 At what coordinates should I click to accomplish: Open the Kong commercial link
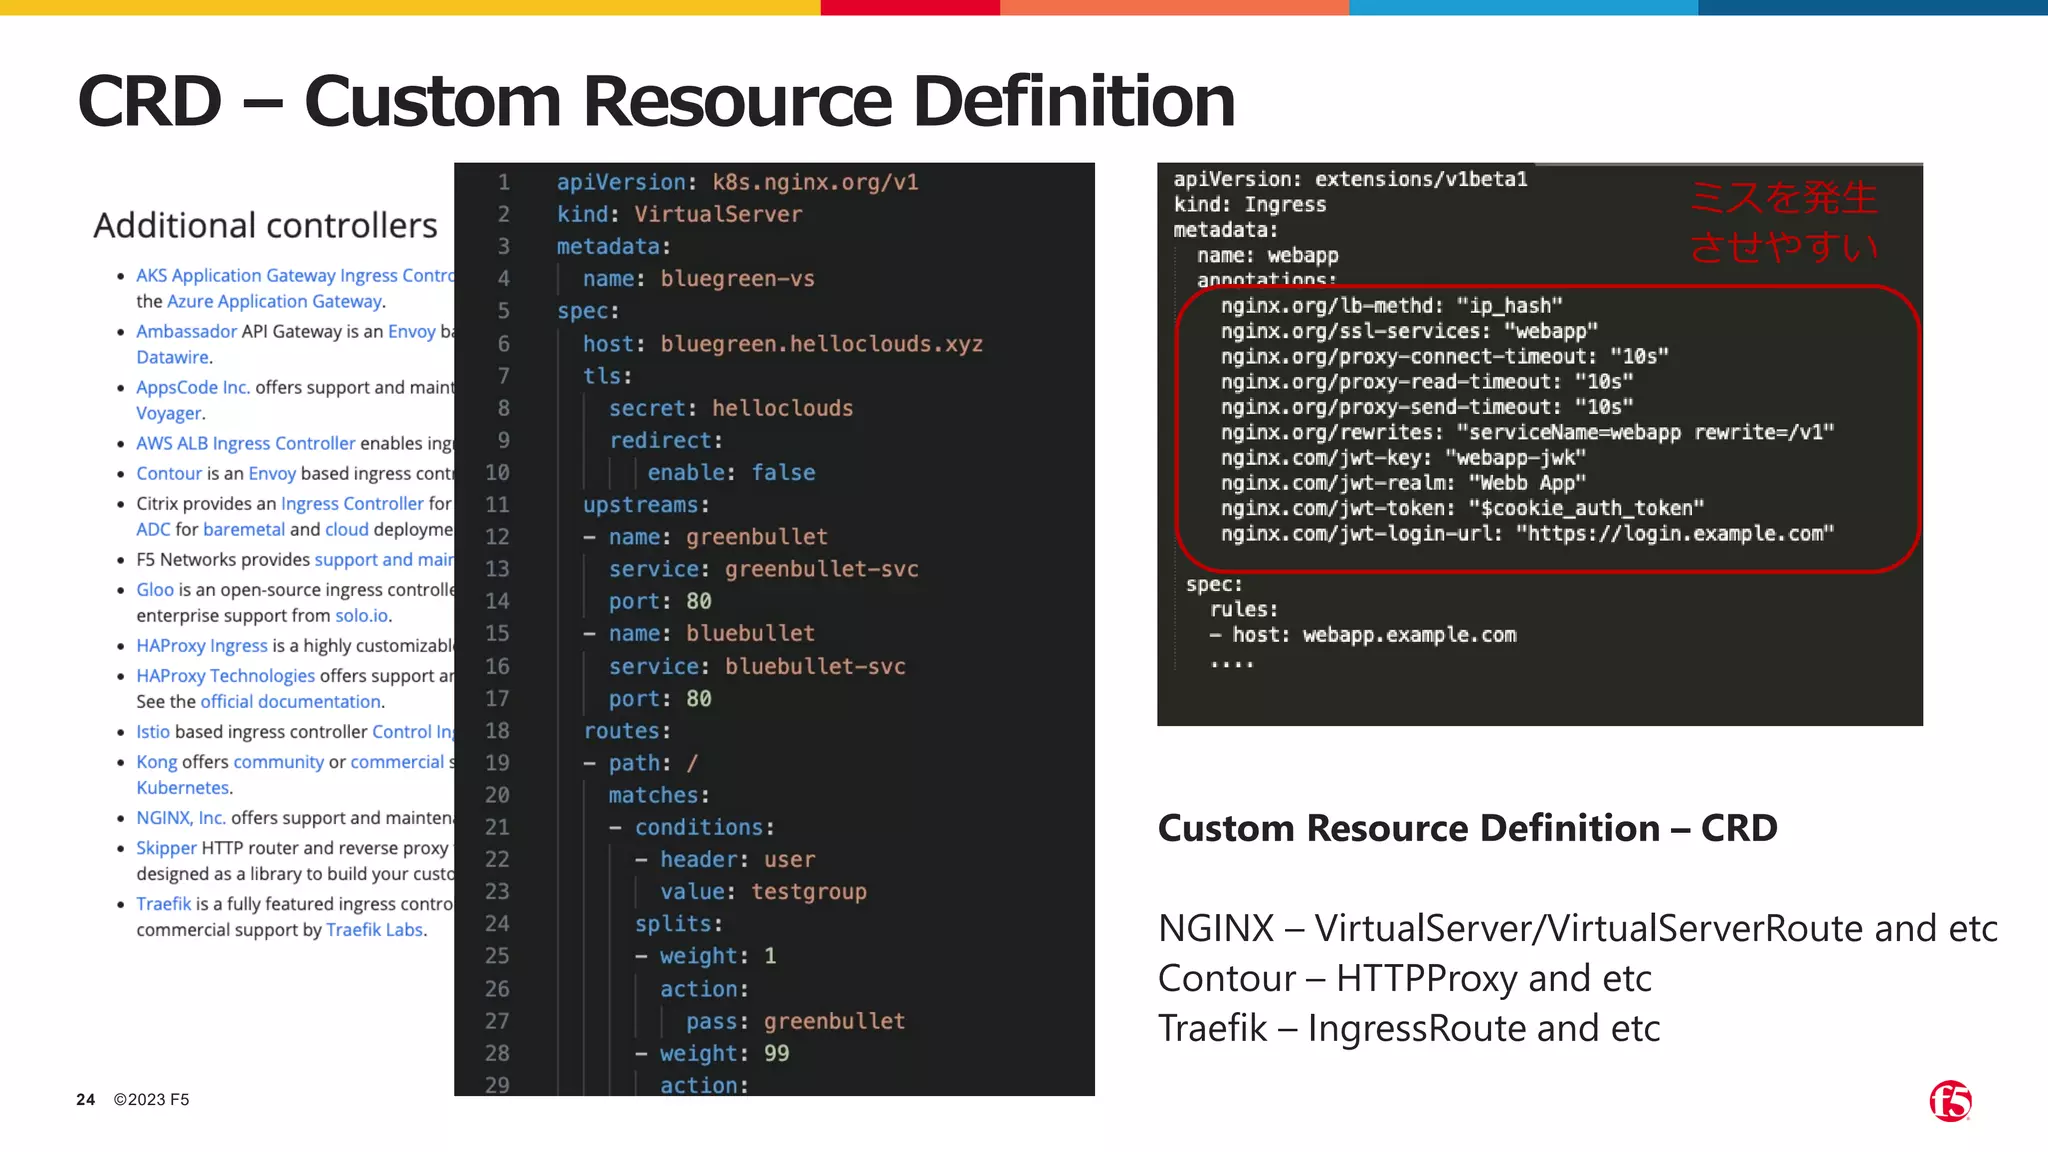[397, 761]
